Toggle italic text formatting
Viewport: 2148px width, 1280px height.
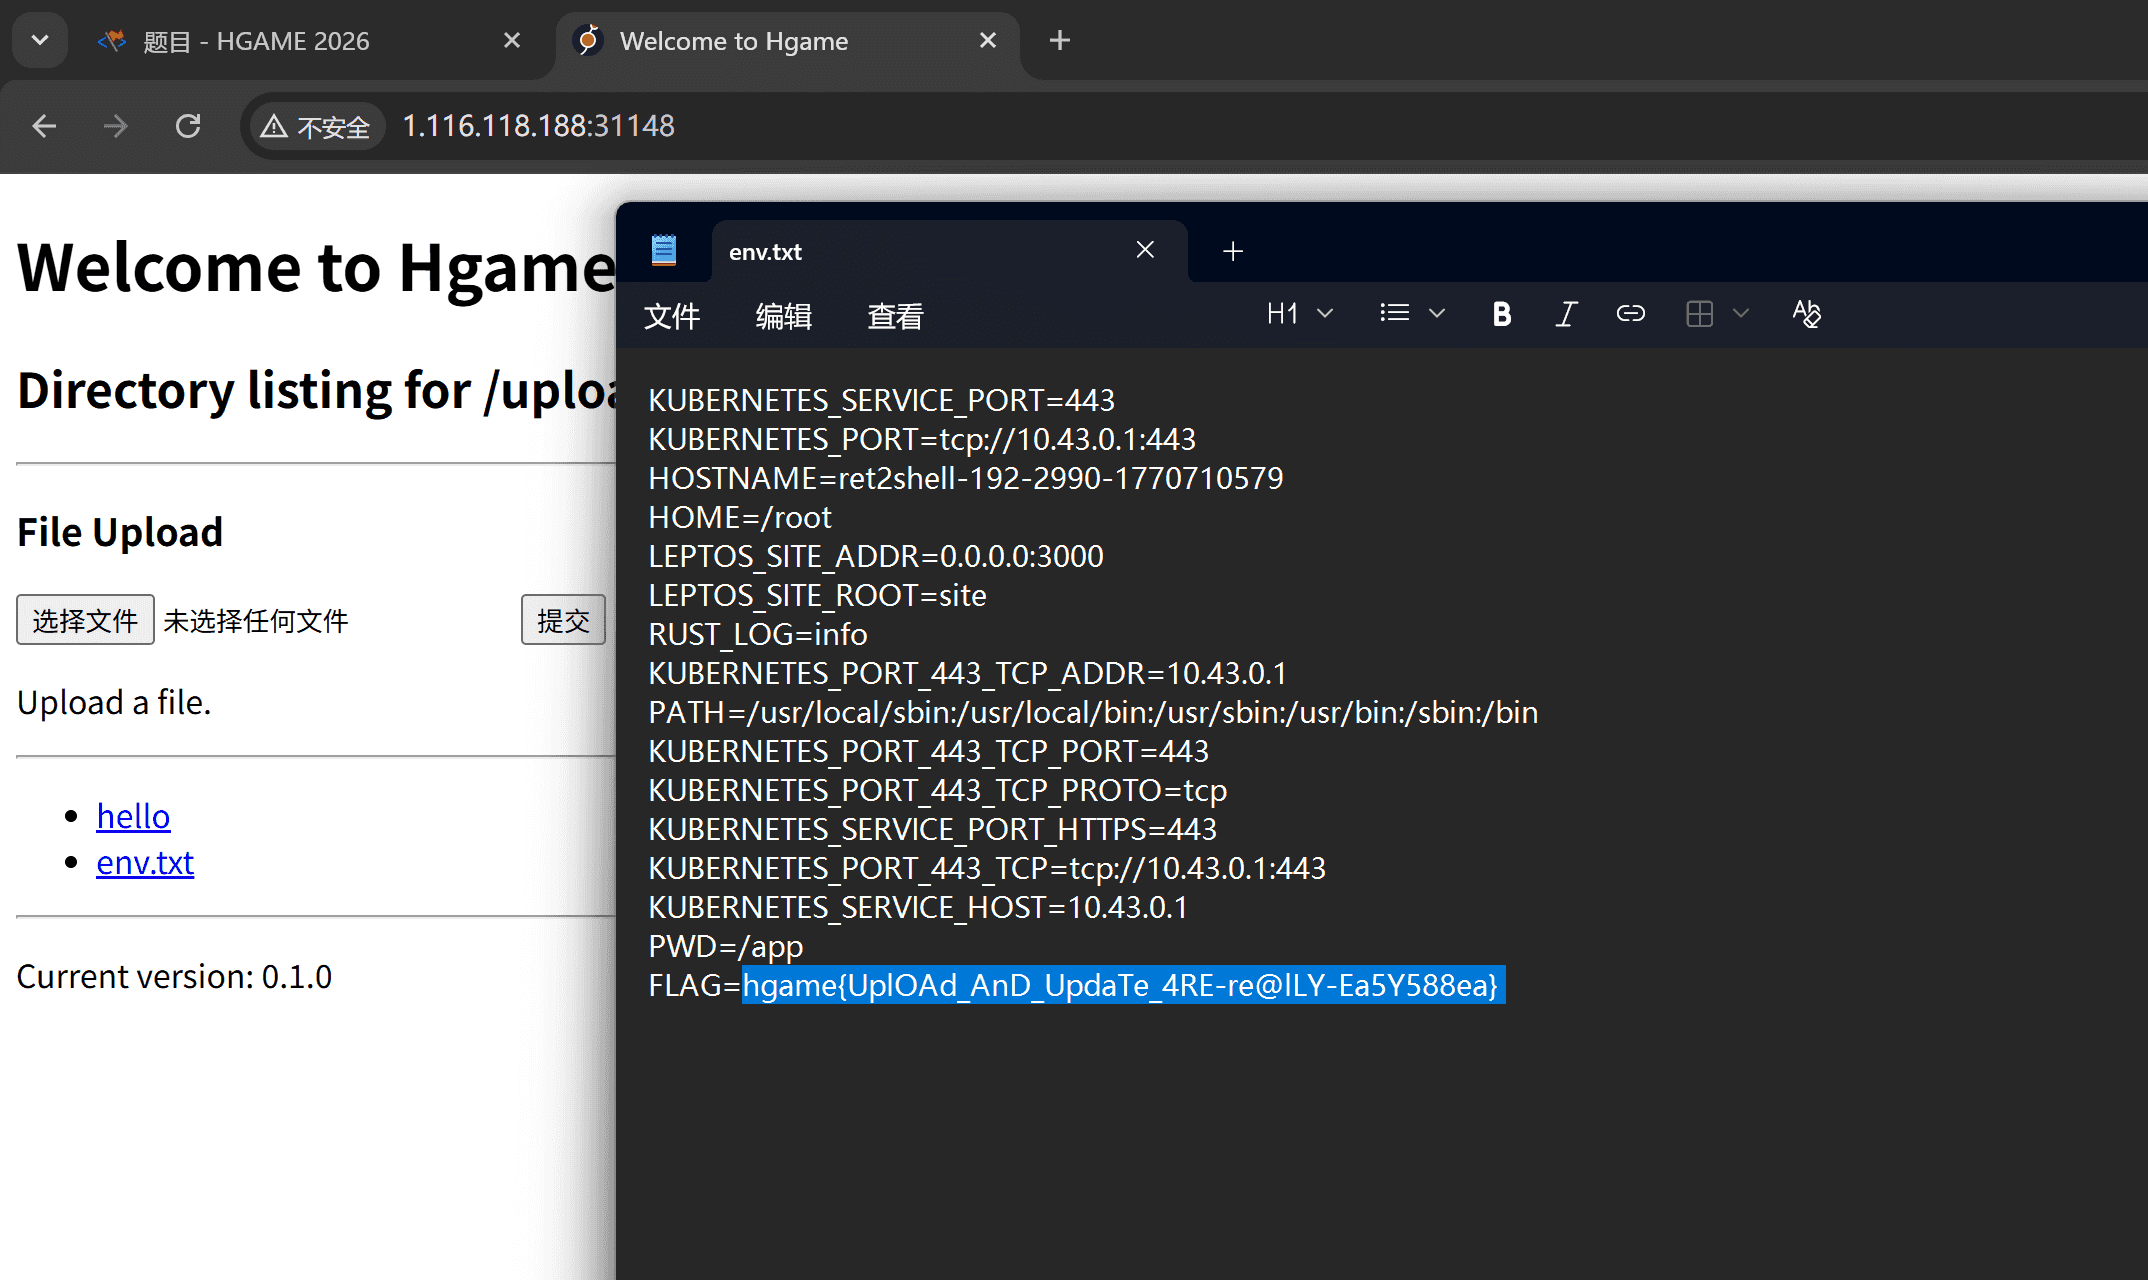[1566, 314]
